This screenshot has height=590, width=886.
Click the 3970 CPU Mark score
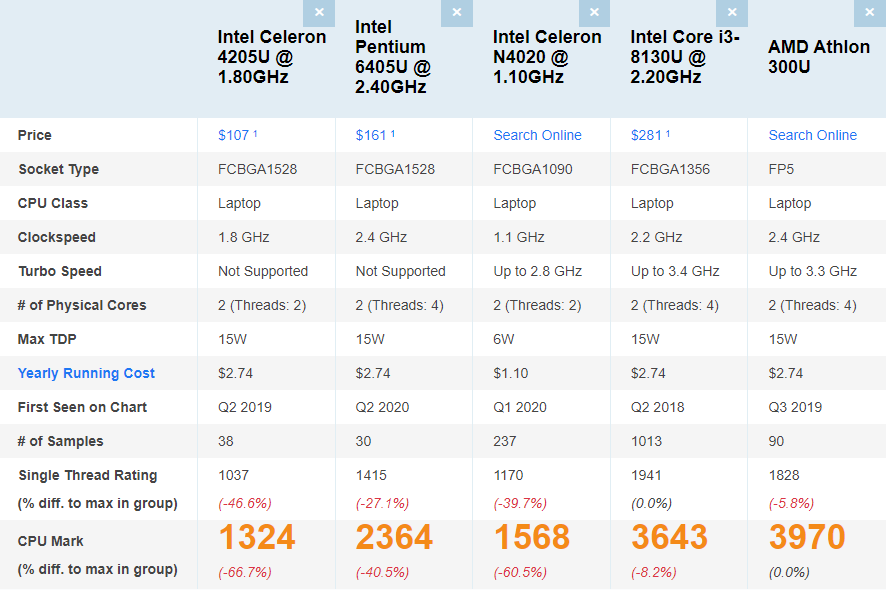point(807,538)
